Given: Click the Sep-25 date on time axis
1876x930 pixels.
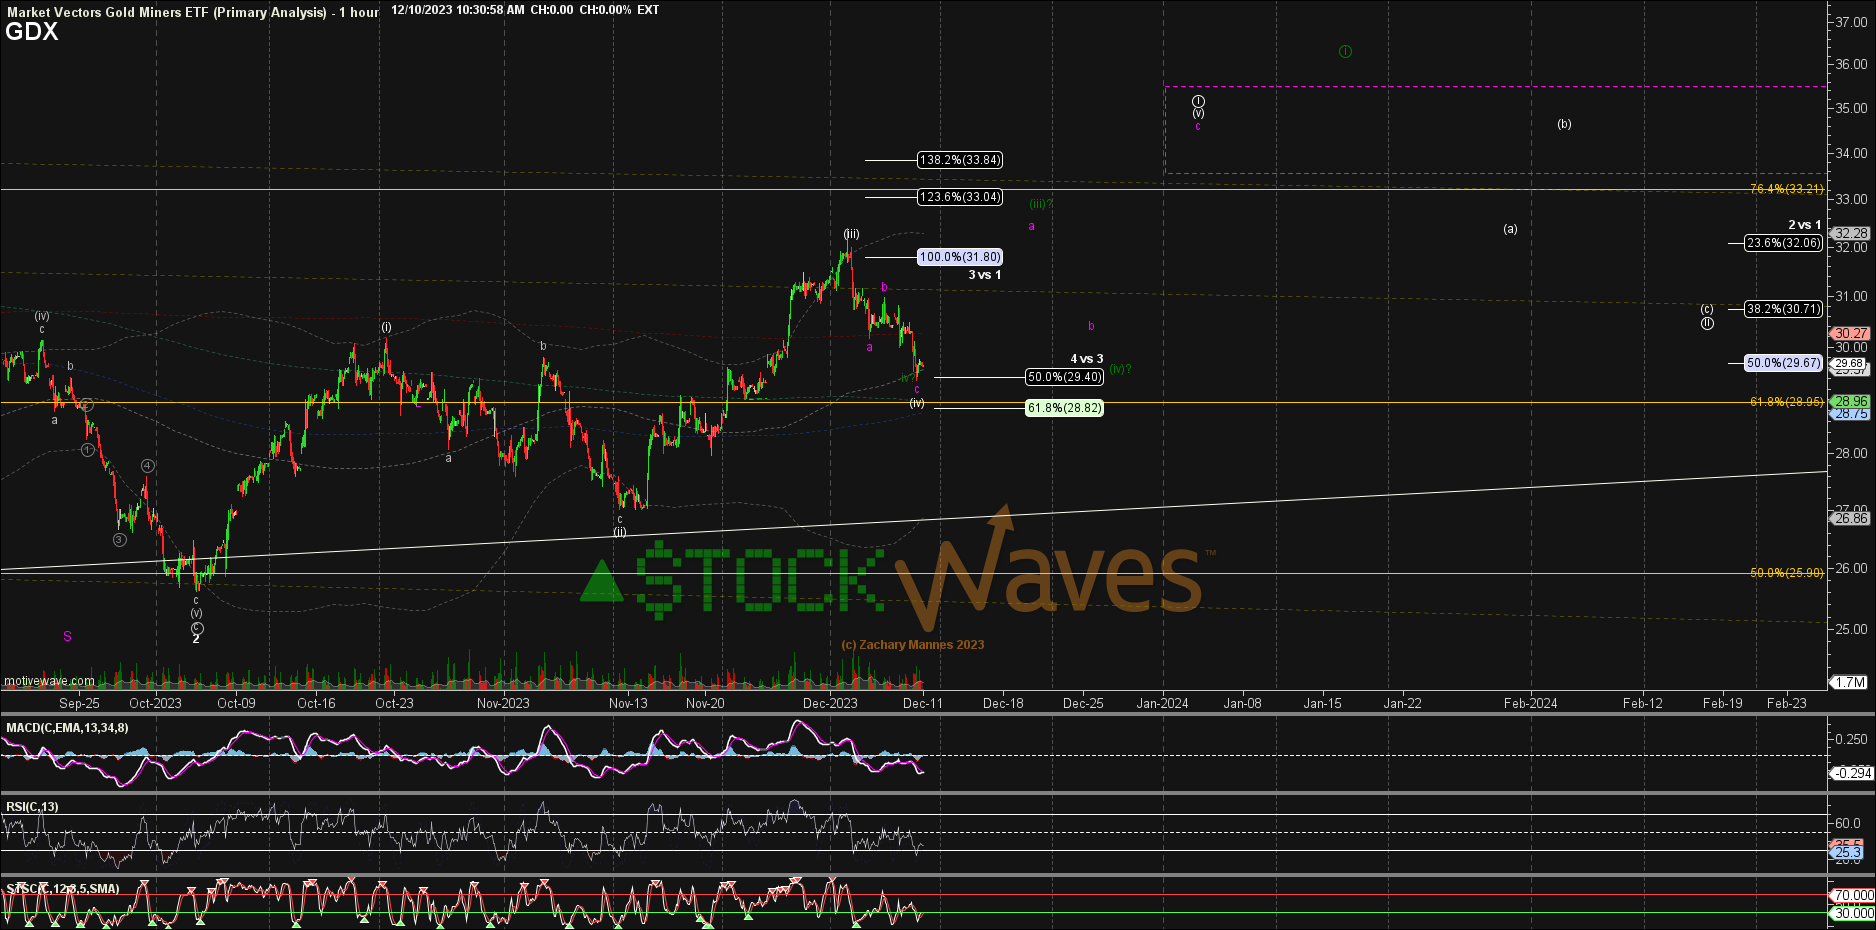Looking at the screenshot, I should pyautogui.click(x=79, y=703).
